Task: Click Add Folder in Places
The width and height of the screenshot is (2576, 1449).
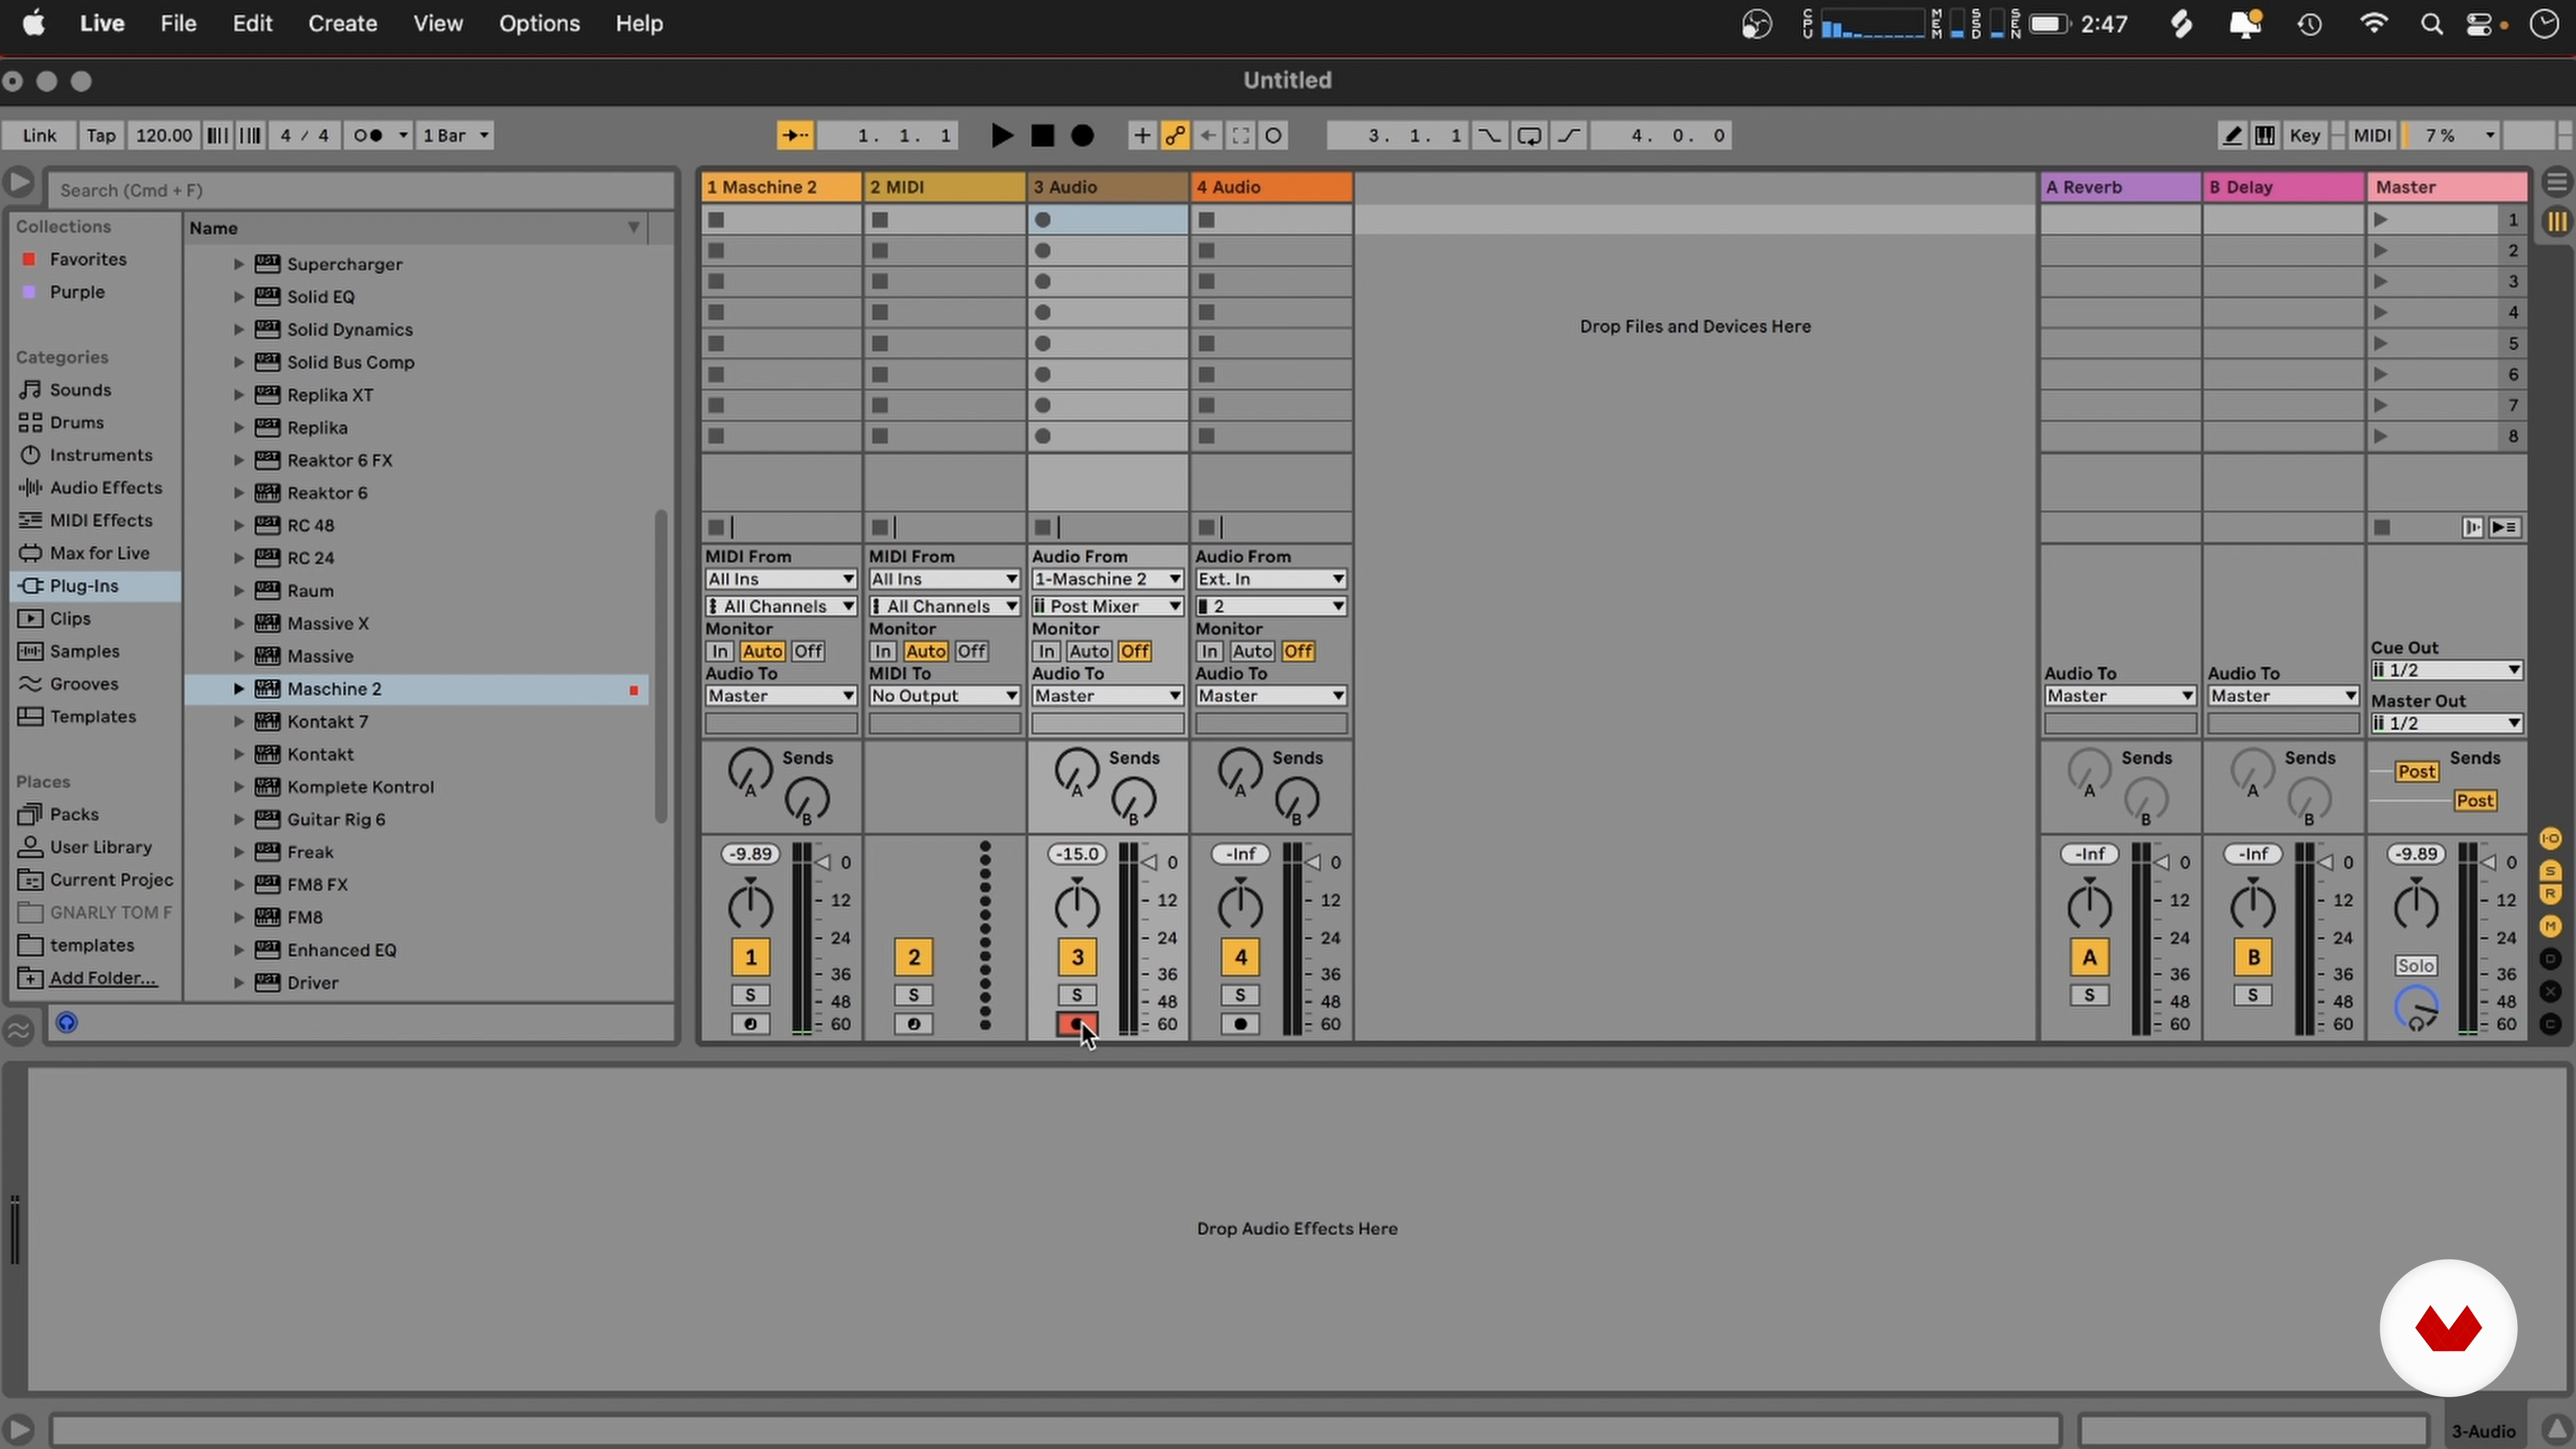Action: (103, 978)
